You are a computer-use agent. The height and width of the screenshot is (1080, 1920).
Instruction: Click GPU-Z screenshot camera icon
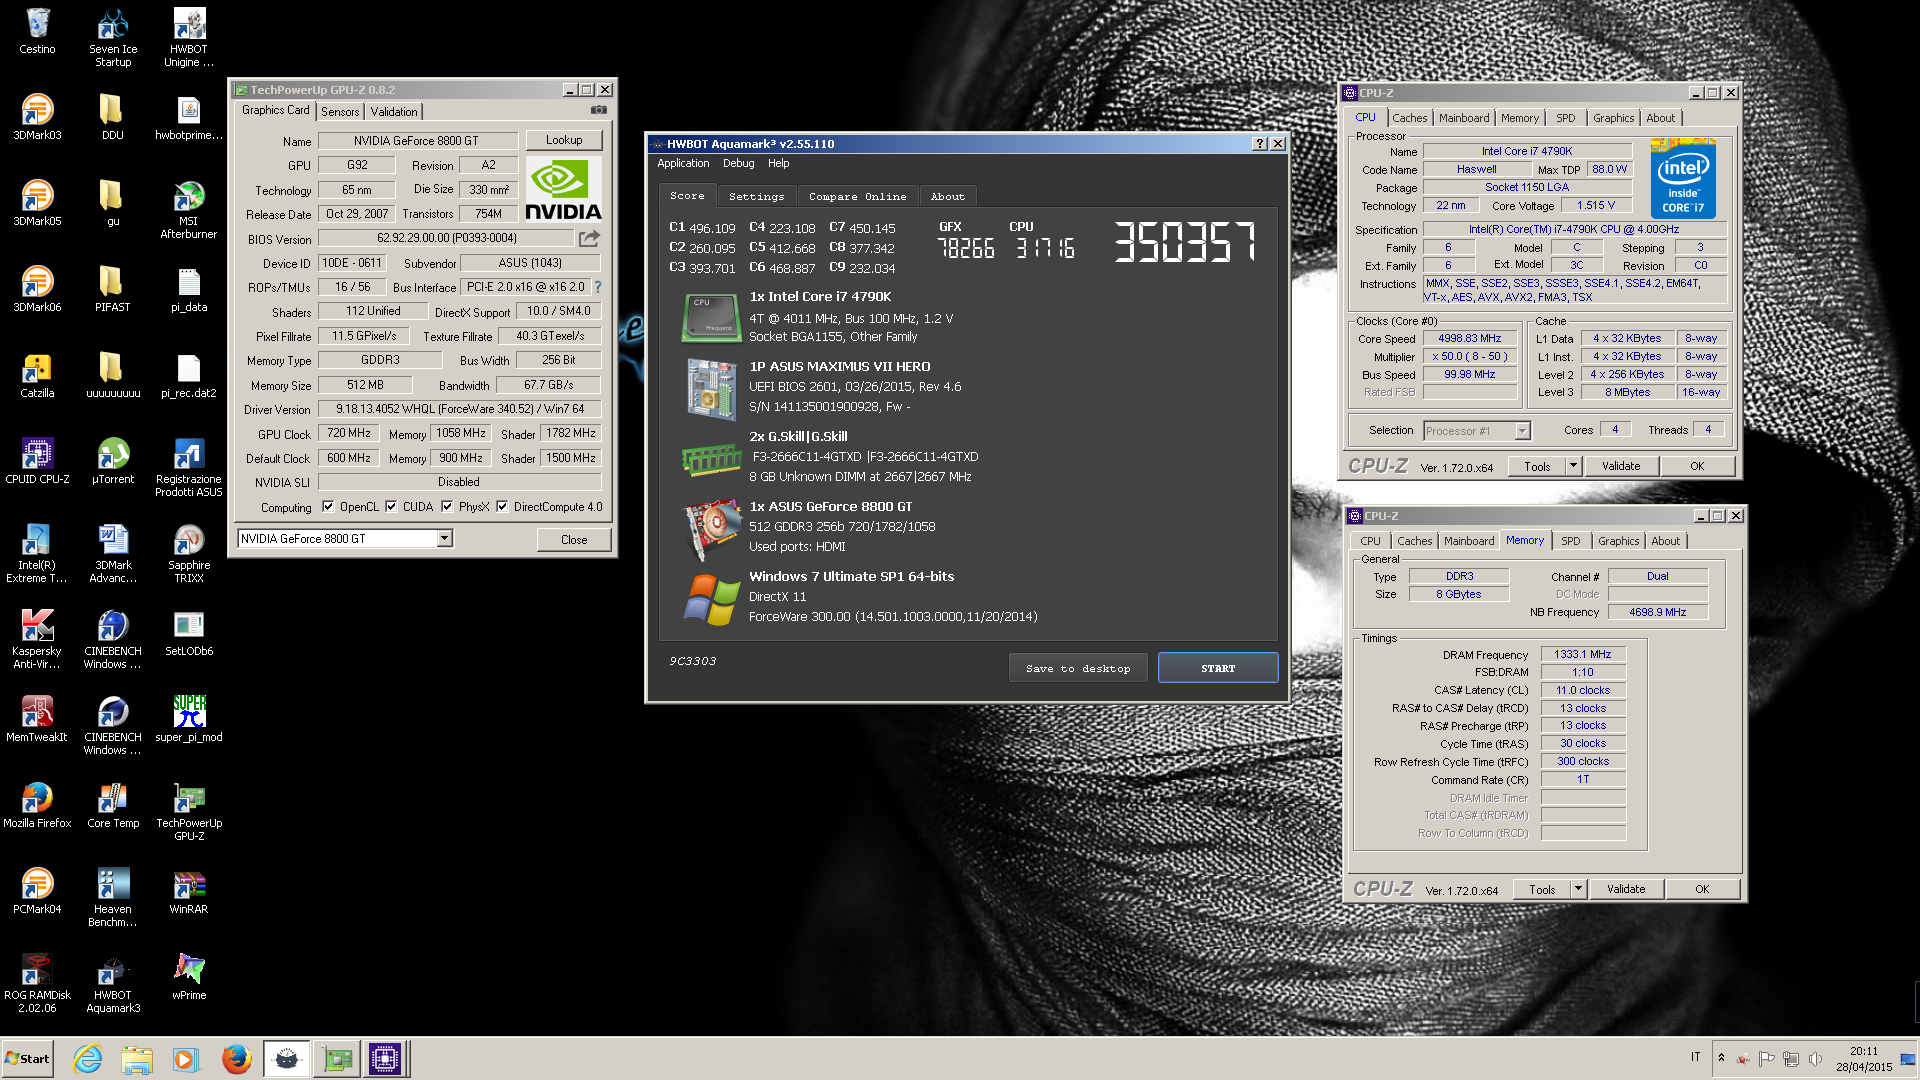click(x=598, y=110)
